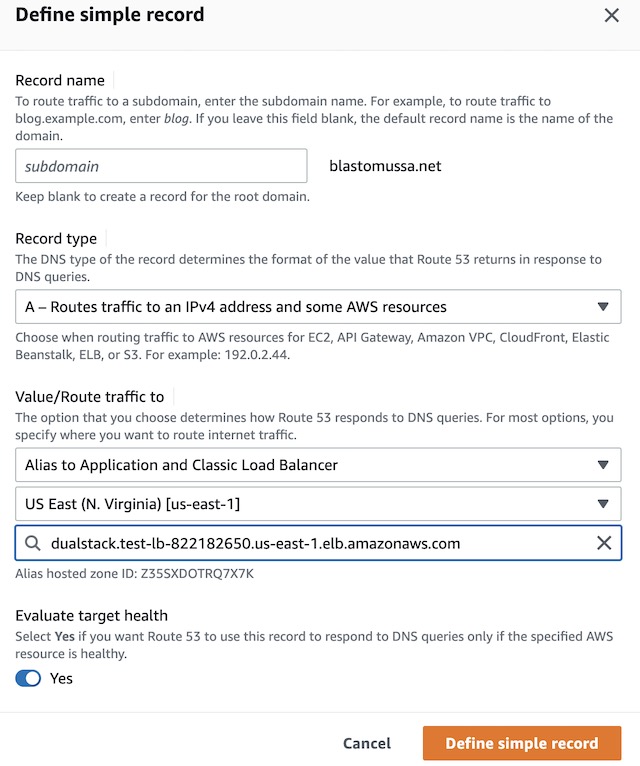Image resolution: width=640 pixels, height=766 pixels.
Task: Click the Yes label beside the health toggle
Action: (61, 678)
